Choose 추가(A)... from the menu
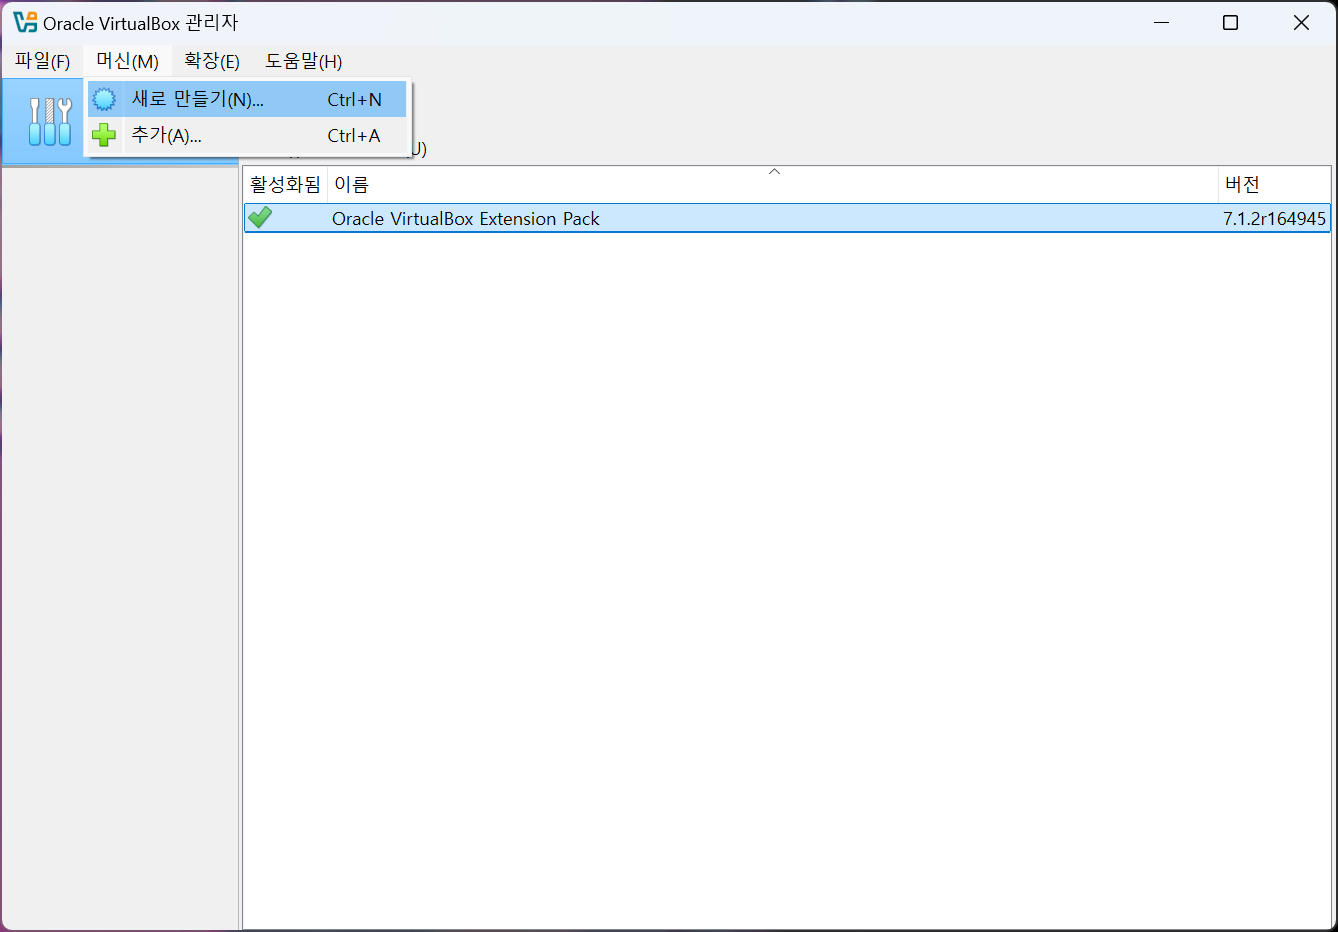1338x932 pixels. 247,135
